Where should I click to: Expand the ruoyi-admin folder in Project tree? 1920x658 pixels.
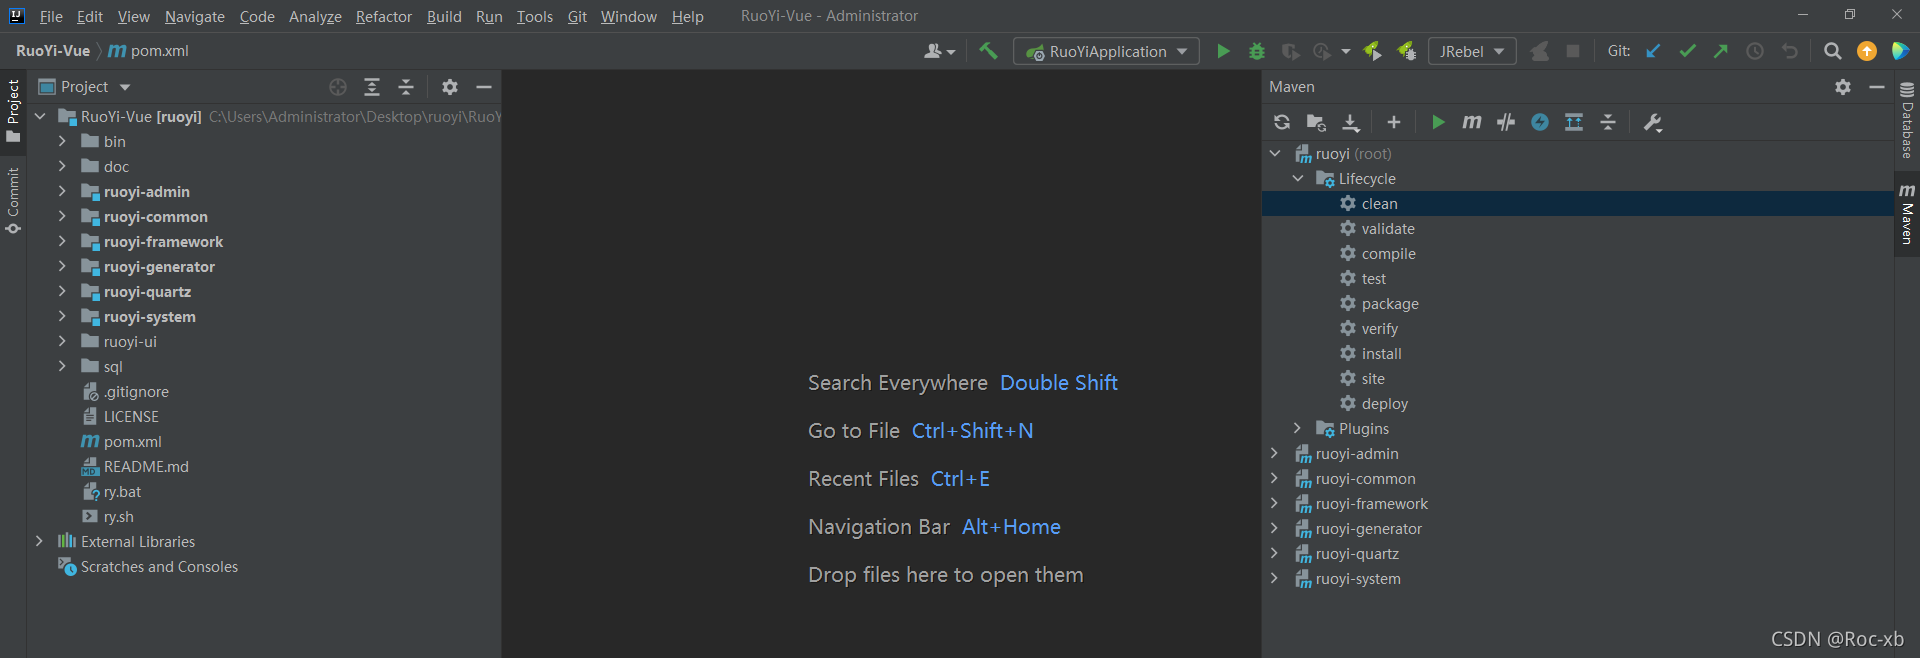pos(62,191)
